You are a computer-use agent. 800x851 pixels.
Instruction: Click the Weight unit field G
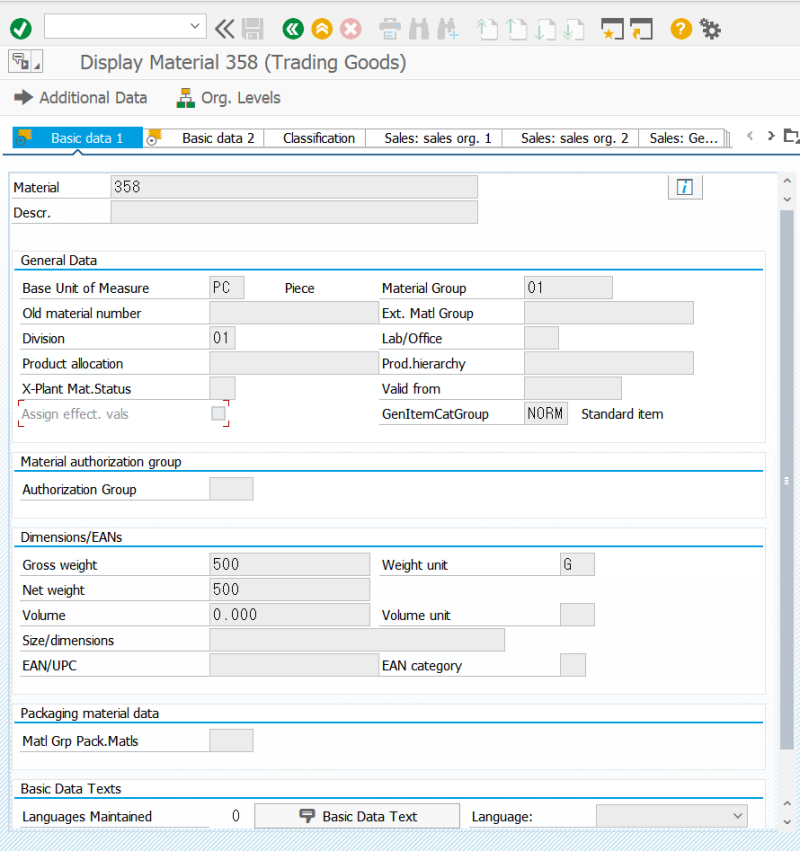[577, 564]
